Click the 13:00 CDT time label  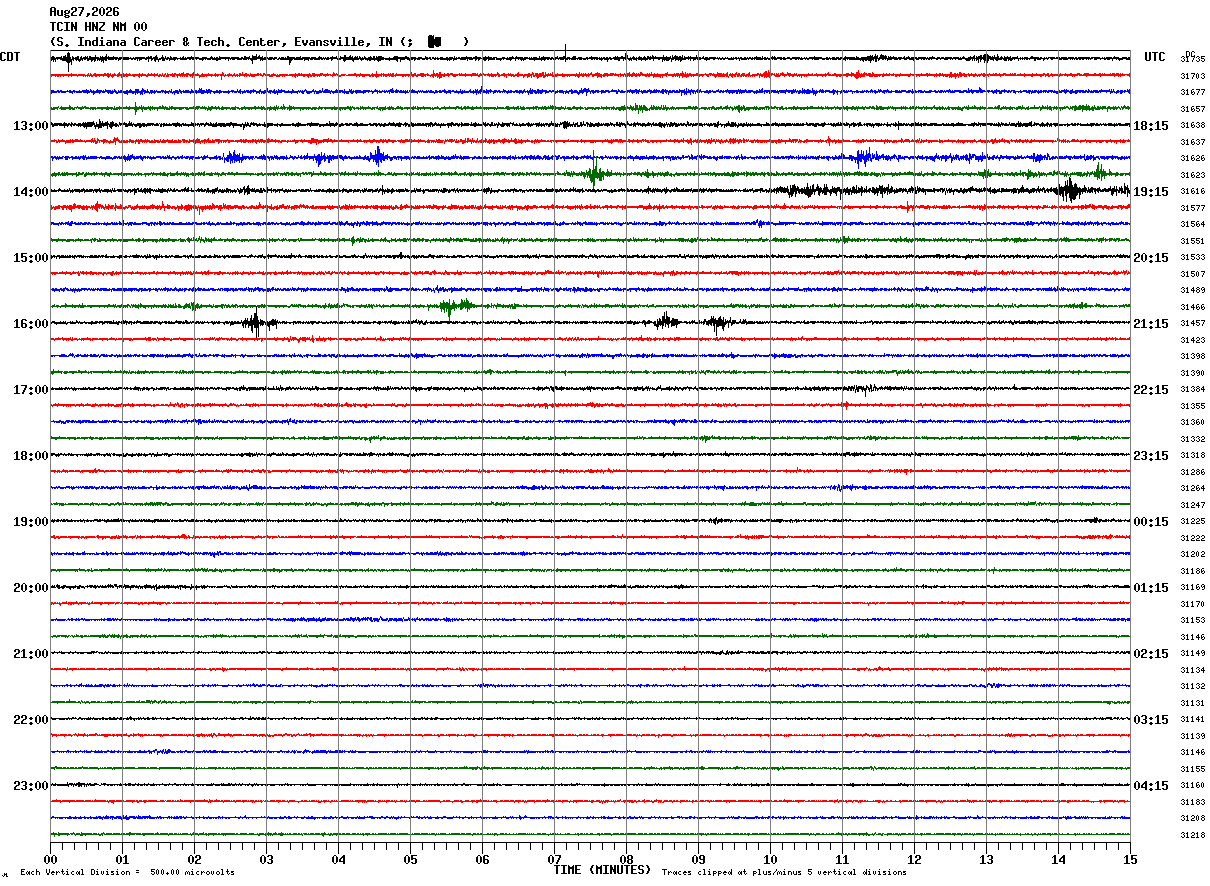coord(30,126)
